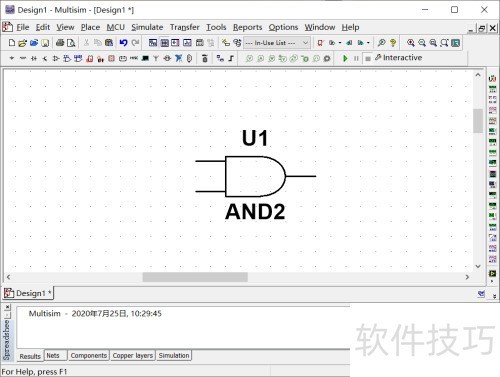Place an RF component

pyautogui.click(x=156, y=58)
